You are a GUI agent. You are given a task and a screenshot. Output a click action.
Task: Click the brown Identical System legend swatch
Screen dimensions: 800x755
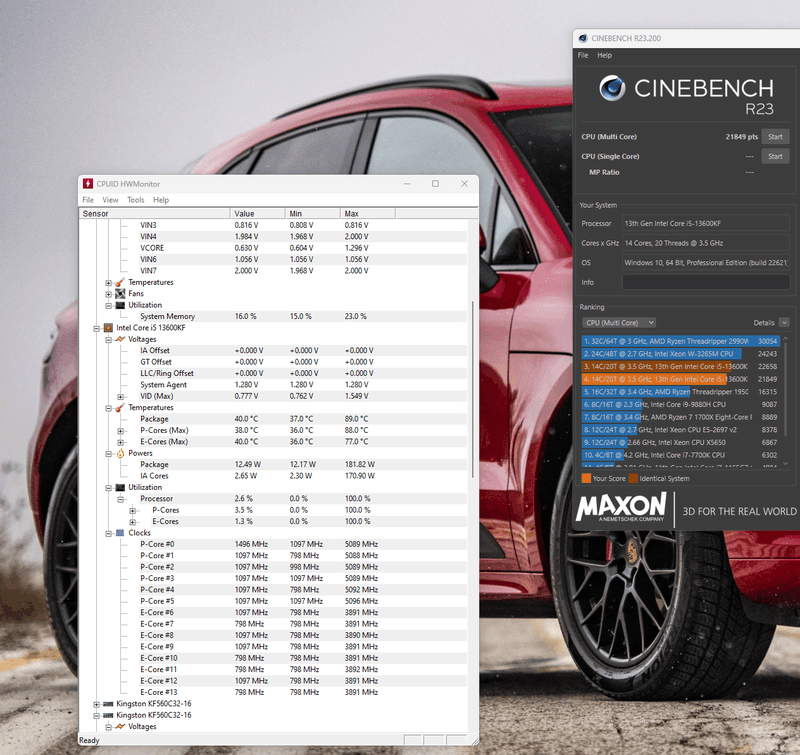(x=634, y=478)
